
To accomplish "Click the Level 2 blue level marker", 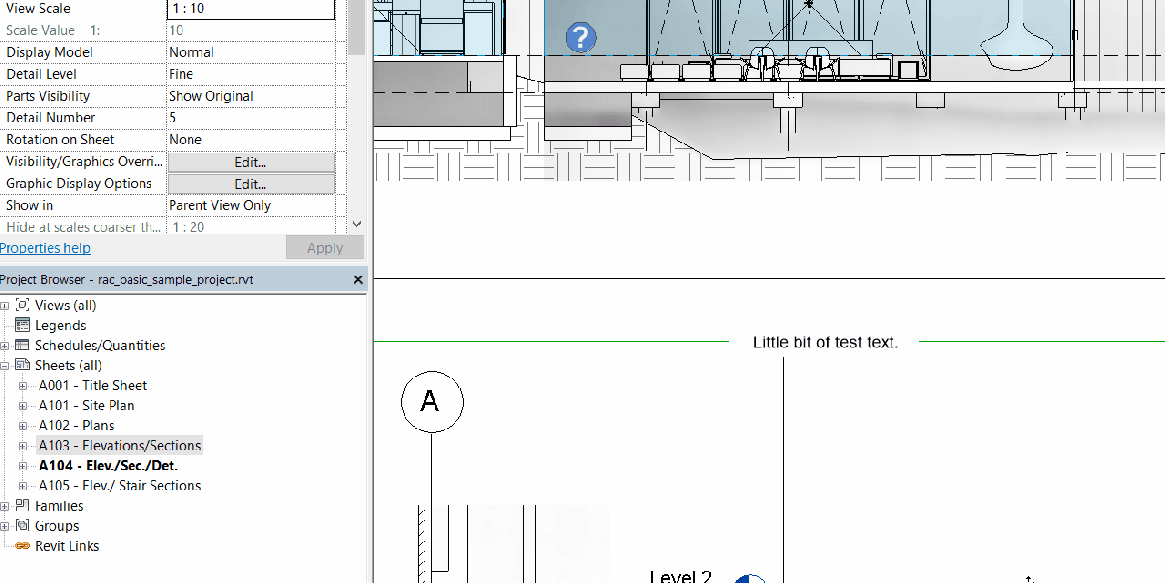I will [749, 578].
